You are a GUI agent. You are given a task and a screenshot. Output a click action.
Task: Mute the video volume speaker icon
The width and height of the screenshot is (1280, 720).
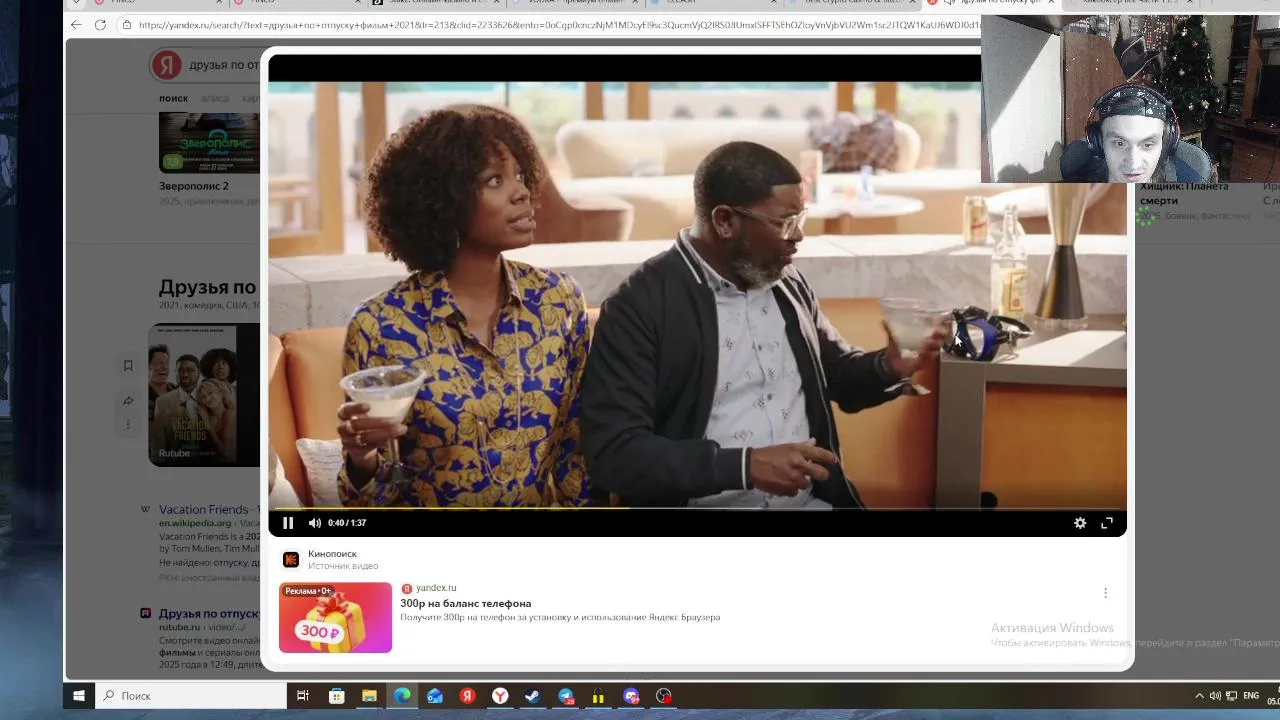pos(315,523)
